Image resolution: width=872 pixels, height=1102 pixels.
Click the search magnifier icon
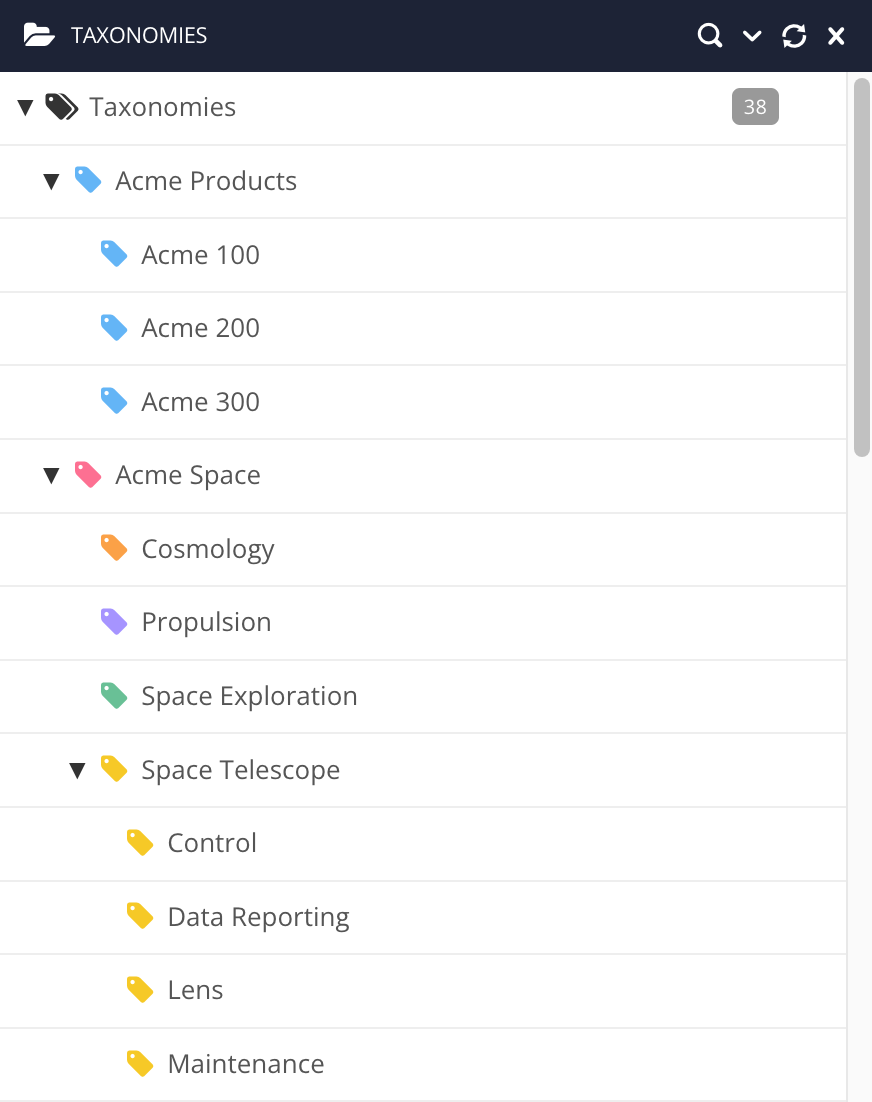click(710, 35)
